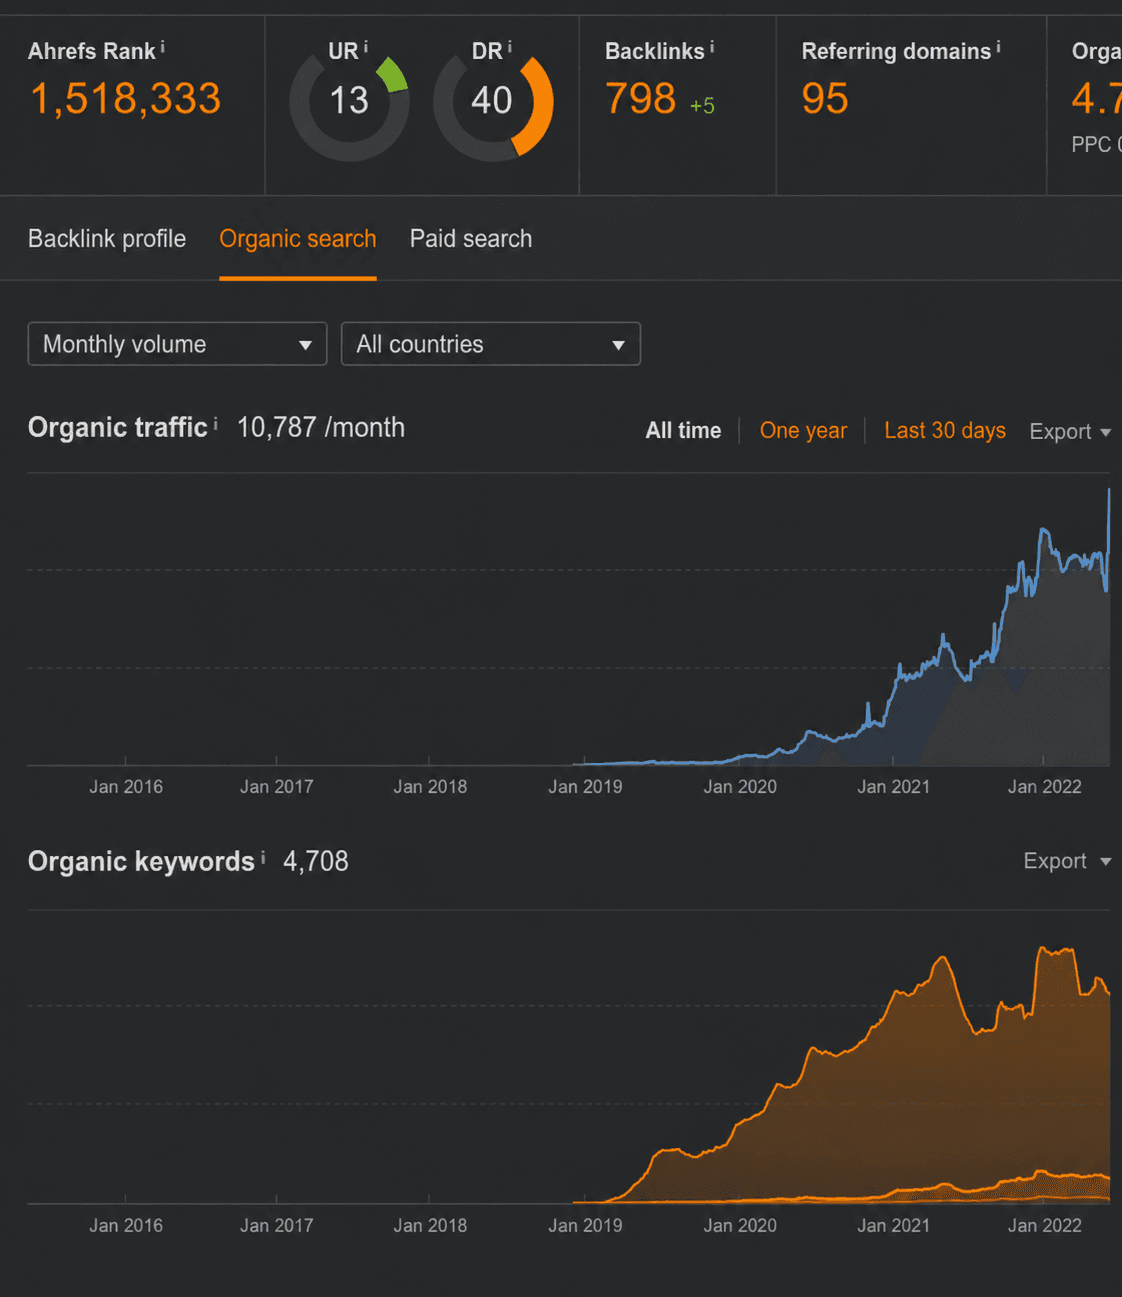Screen dimensions: 1122x1297
Task: Show the Last 30 days traffic
Action: click(x=945, y=431)
